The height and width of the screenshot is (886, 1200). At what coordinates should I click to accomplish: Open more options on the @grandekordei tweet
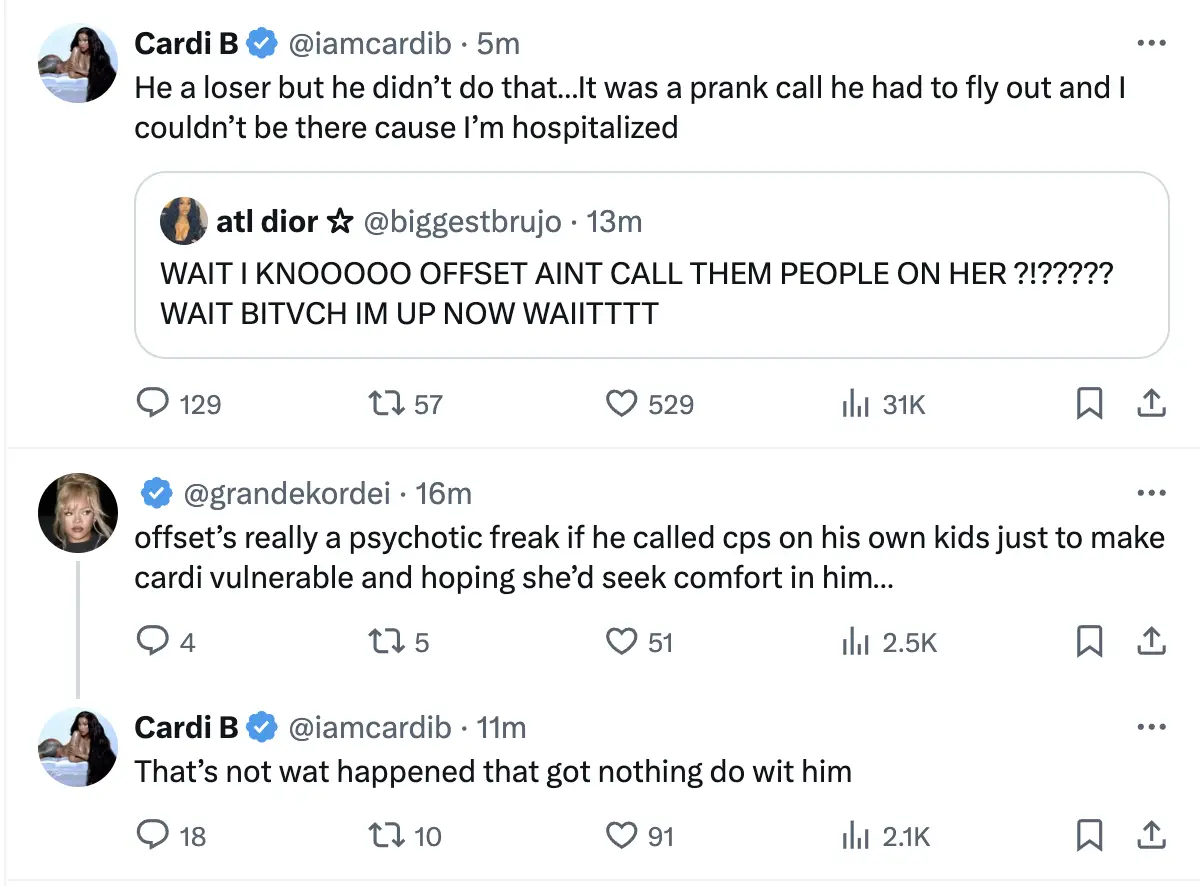coord(1152,492)
